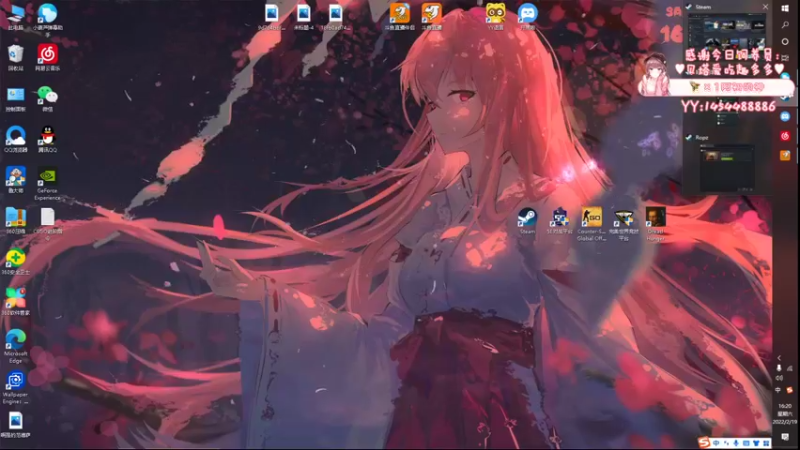Launch Tencent QQ penguin shortcut
This screenshot has width=800, height=450.
(47, 139)
